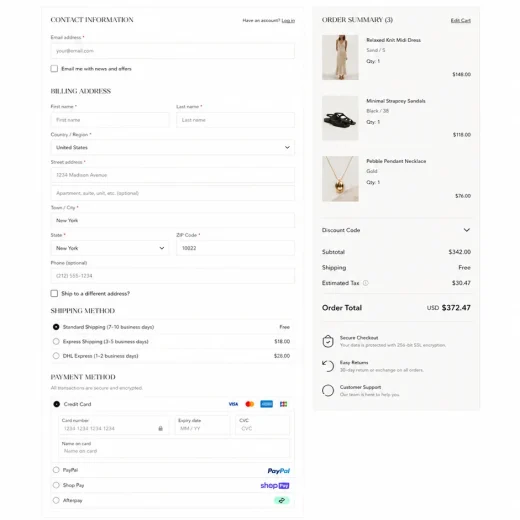This screenshot has height=520, width=520.
Task: Click the Afterpay logo icon
Action: (x=282, y=500)
